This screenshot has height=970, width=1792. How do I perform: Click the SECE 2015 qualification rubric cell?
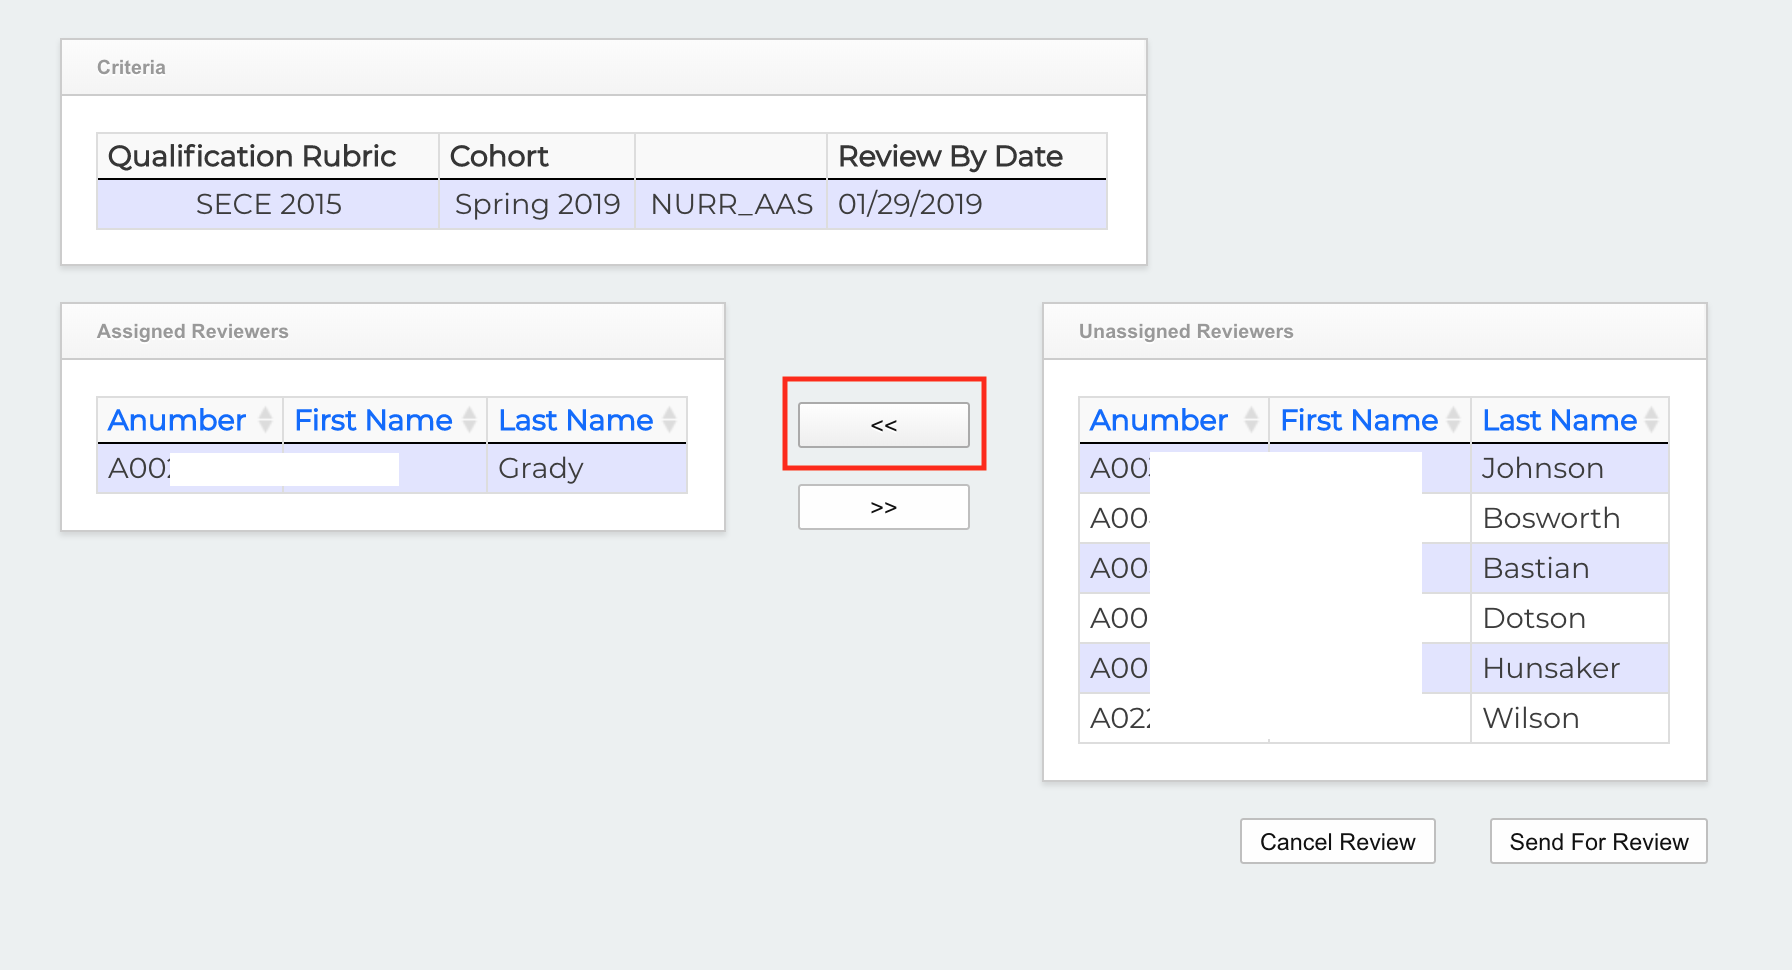pyautogui.click(x=268, y=205)
